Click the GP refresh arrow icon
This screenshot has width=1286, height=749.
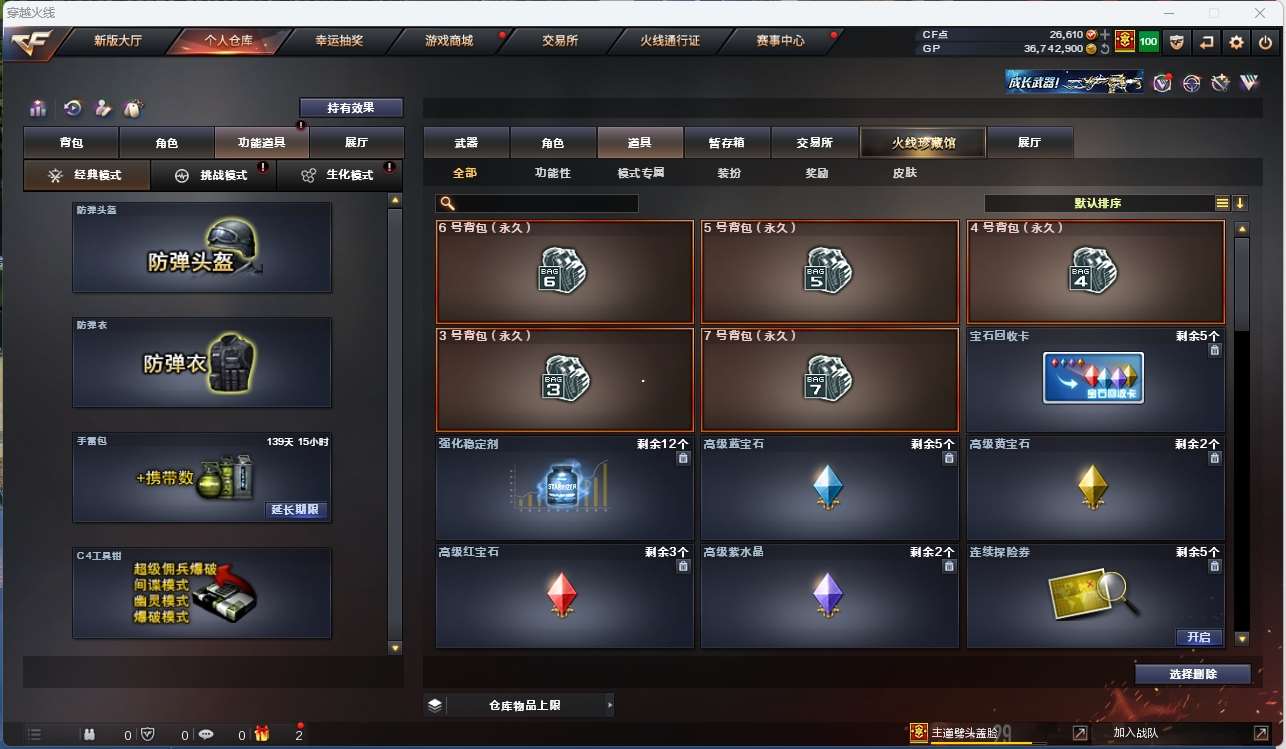(x=1104, y=48)
